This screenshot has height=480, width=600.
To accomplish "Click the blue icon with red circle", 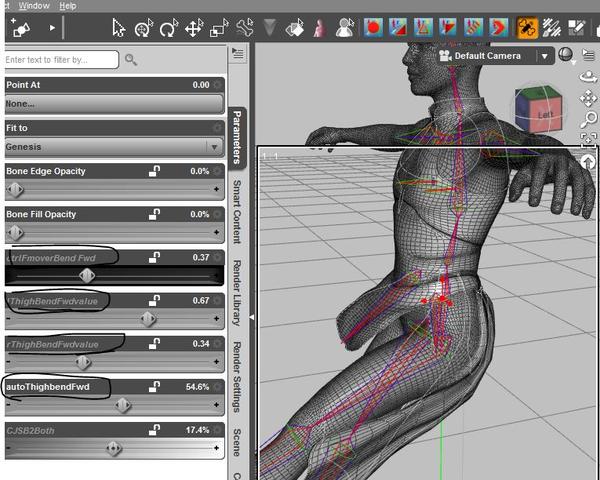I will click(373, 28).
